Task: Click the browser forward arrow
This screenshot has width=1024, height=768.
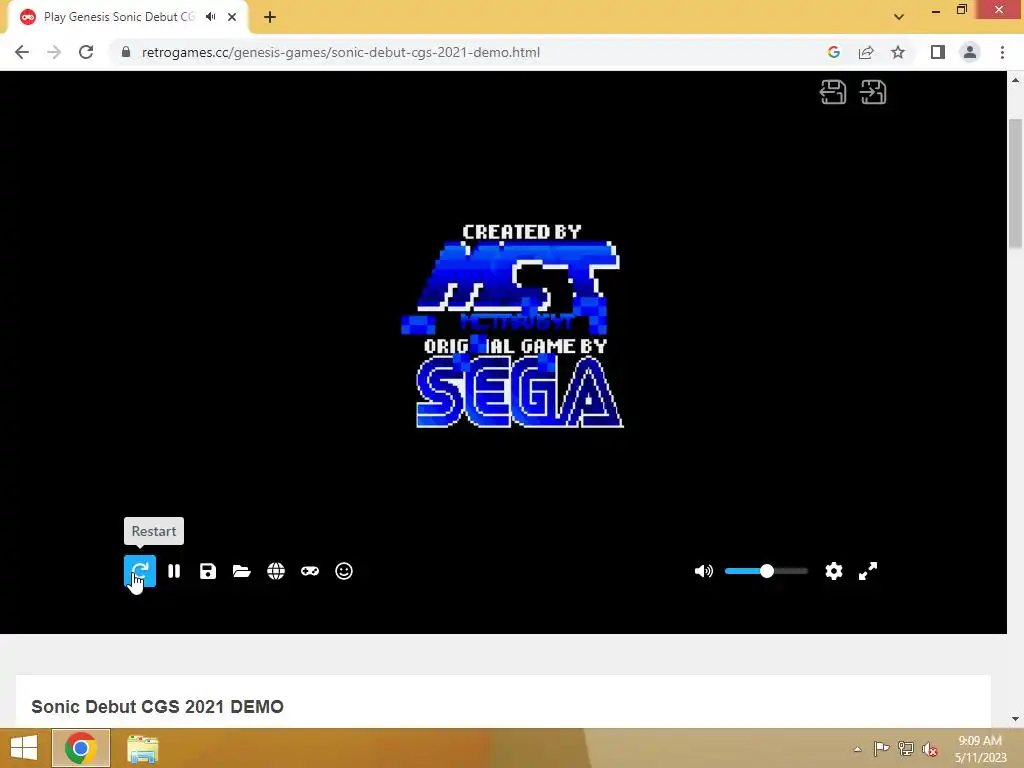Action: 54,52
